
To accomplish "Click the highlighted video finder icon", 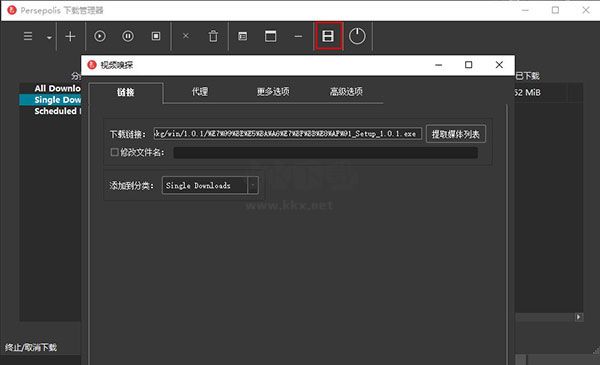I will click(328, 36).
